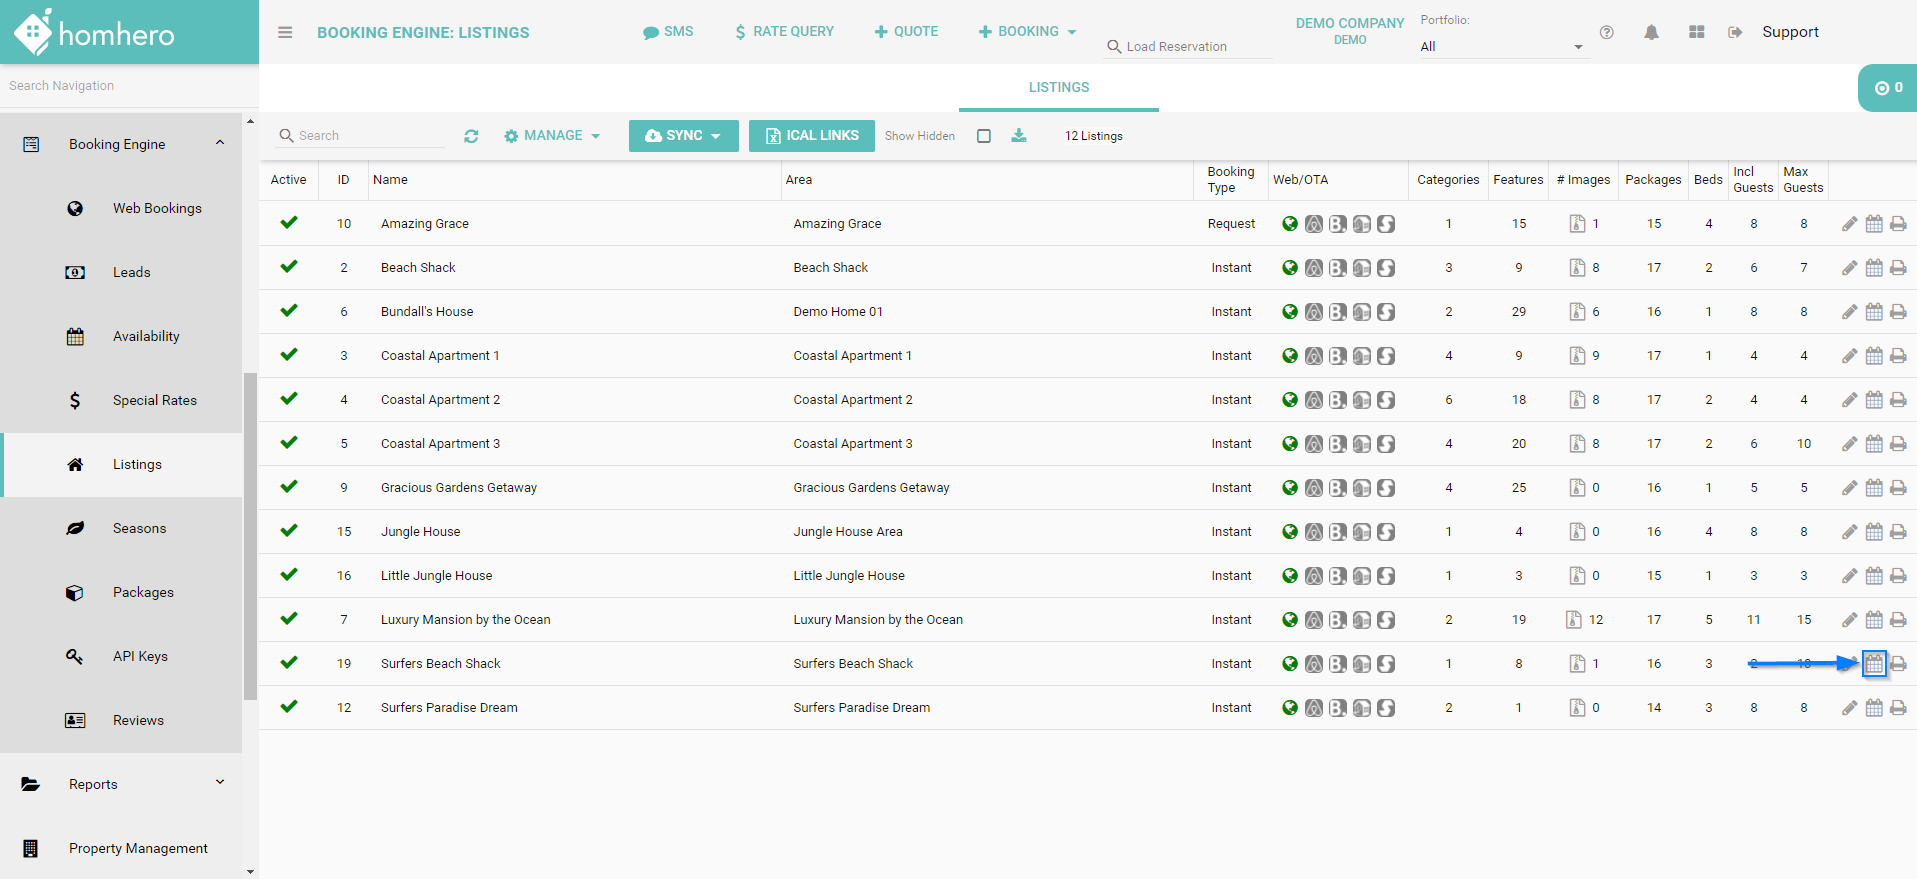Viewport: 1917px width, 879px height.
Task: Open the hamburger menu icon
Action: tap(285, 32)
